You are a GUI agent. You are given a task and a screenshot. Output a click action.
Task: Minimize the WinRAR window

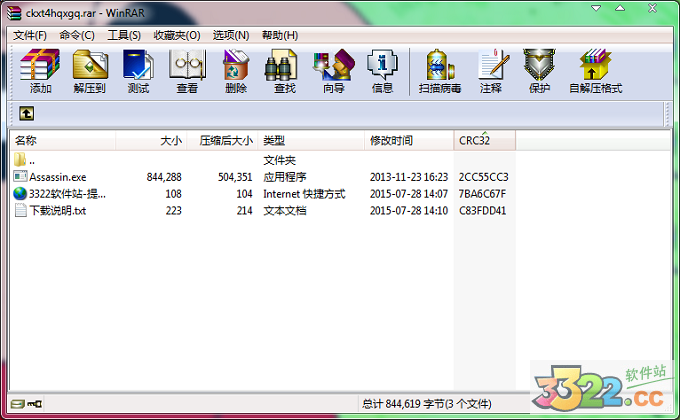[x=596, y=8]
